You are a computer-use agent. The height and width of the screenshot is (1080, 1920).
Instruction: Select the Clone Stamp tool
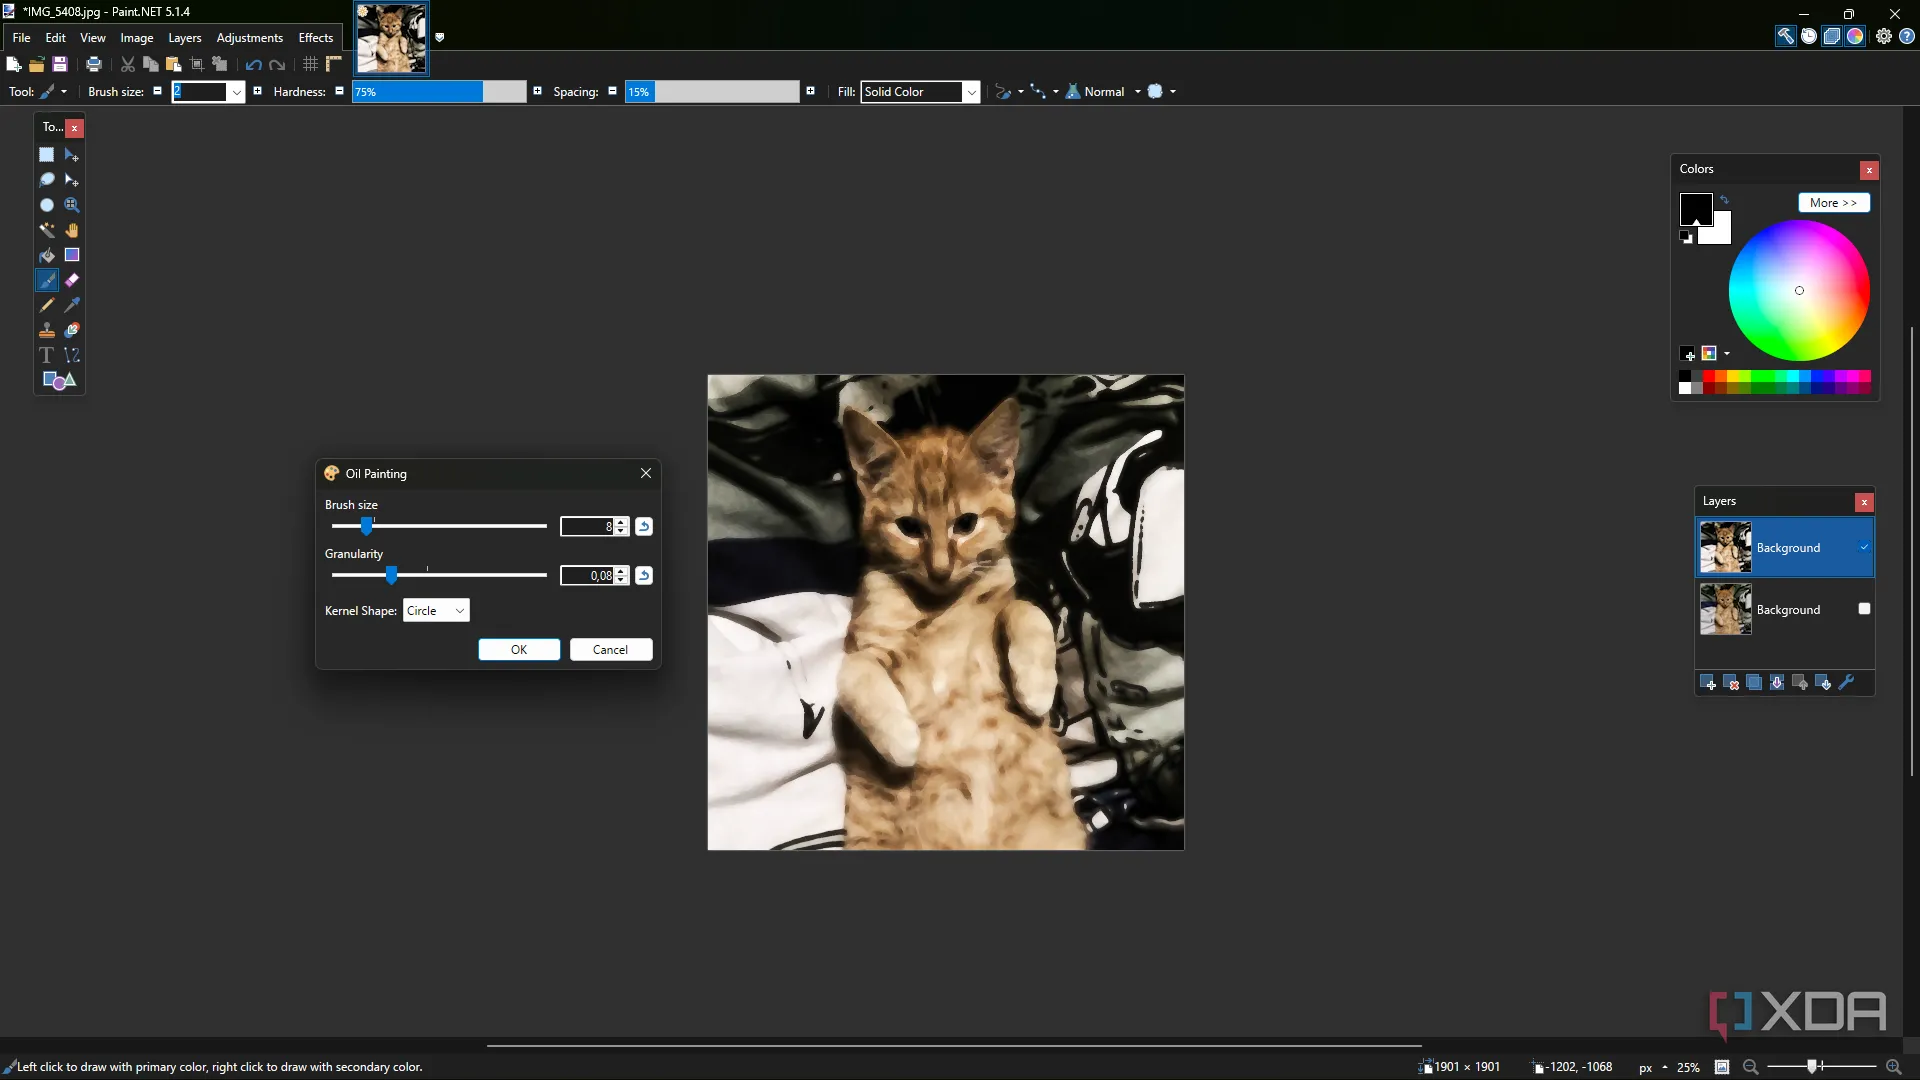point(46,330)
